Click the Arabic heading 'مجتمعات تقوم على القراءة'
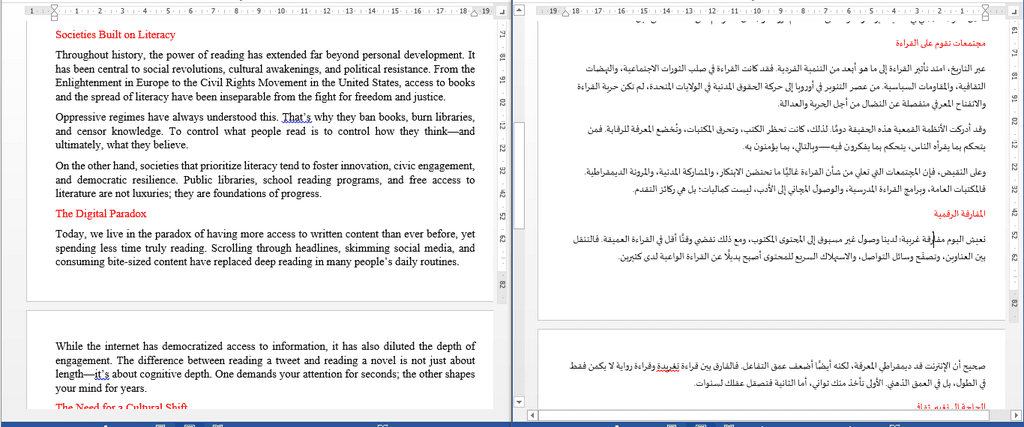 click(x=940, y=44)
